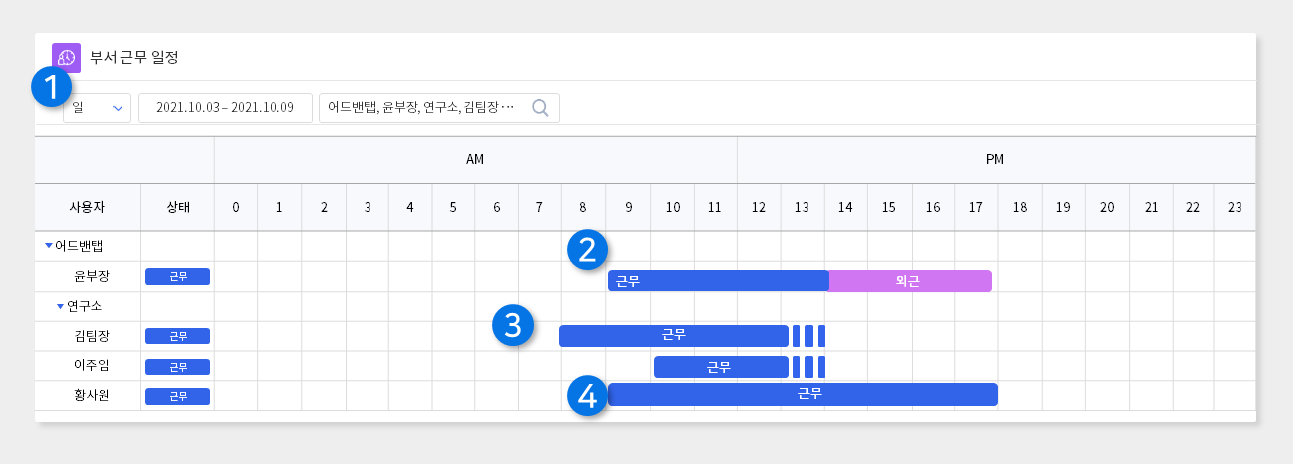Select 김팀장's 근무 timeline bar
Image resolution: width=1293 pixels, height=464 pixels.
pos(674,336)
